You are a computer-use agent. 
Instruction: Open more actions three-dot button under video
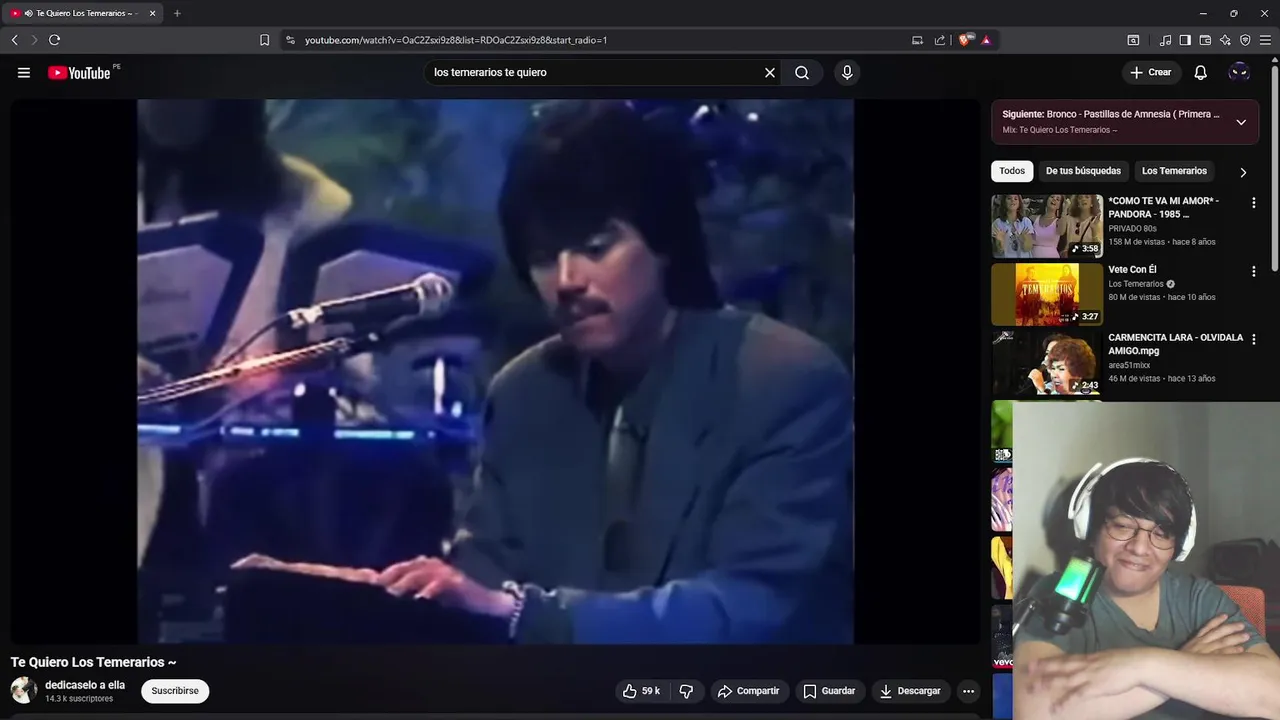coord(968,691)
